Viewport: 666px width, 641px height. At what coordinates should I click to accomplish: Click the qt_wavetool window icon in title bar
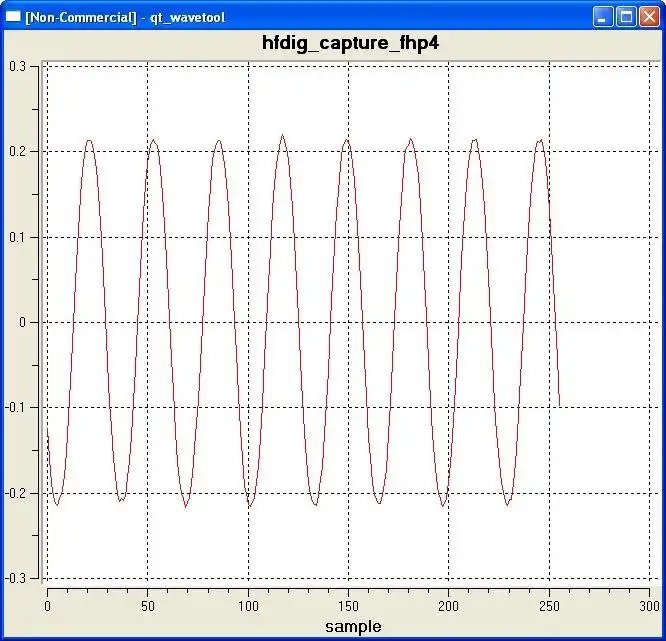[x=14, y=17]
